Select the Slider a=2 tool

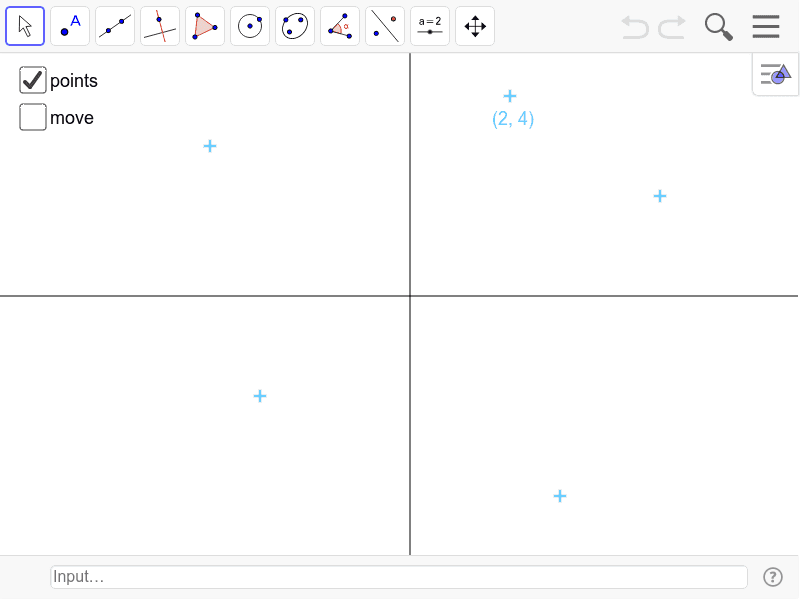point(430,26)
